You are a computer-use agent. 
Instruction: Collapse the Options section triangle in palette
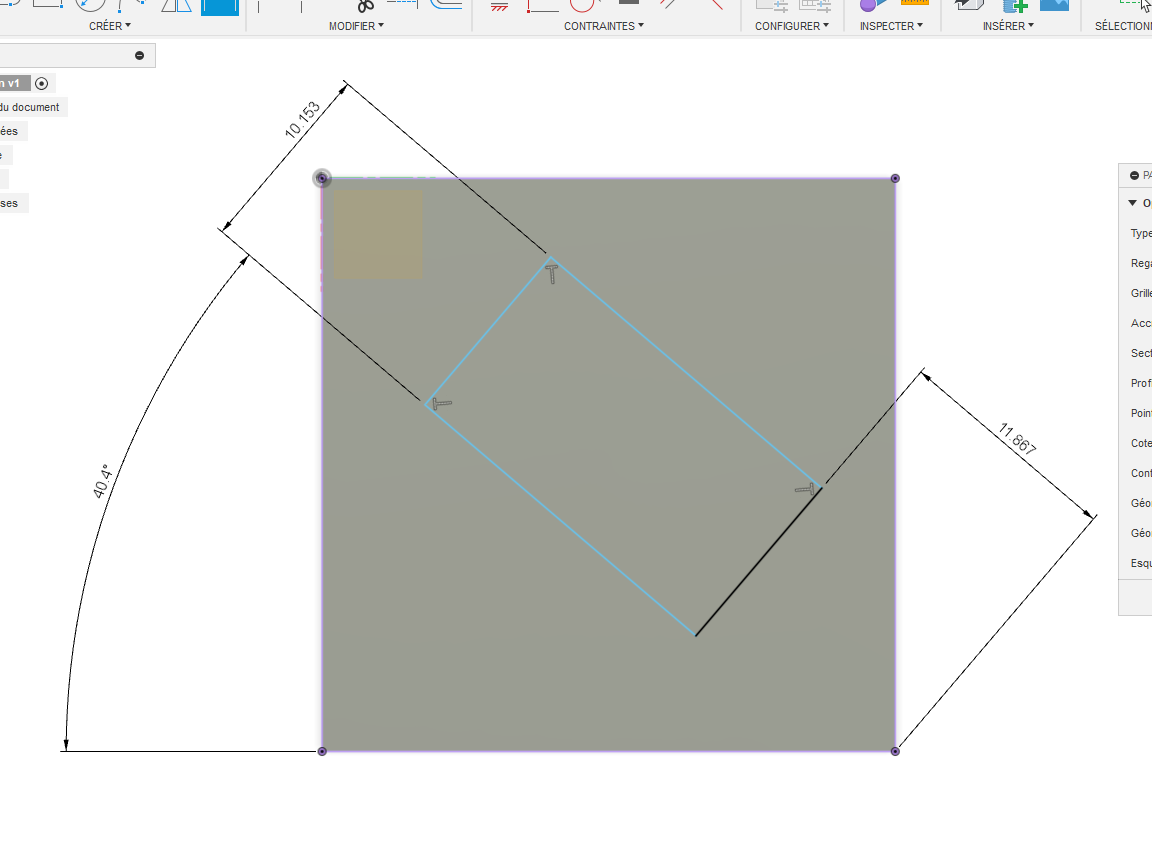(x=1132, y=203)
